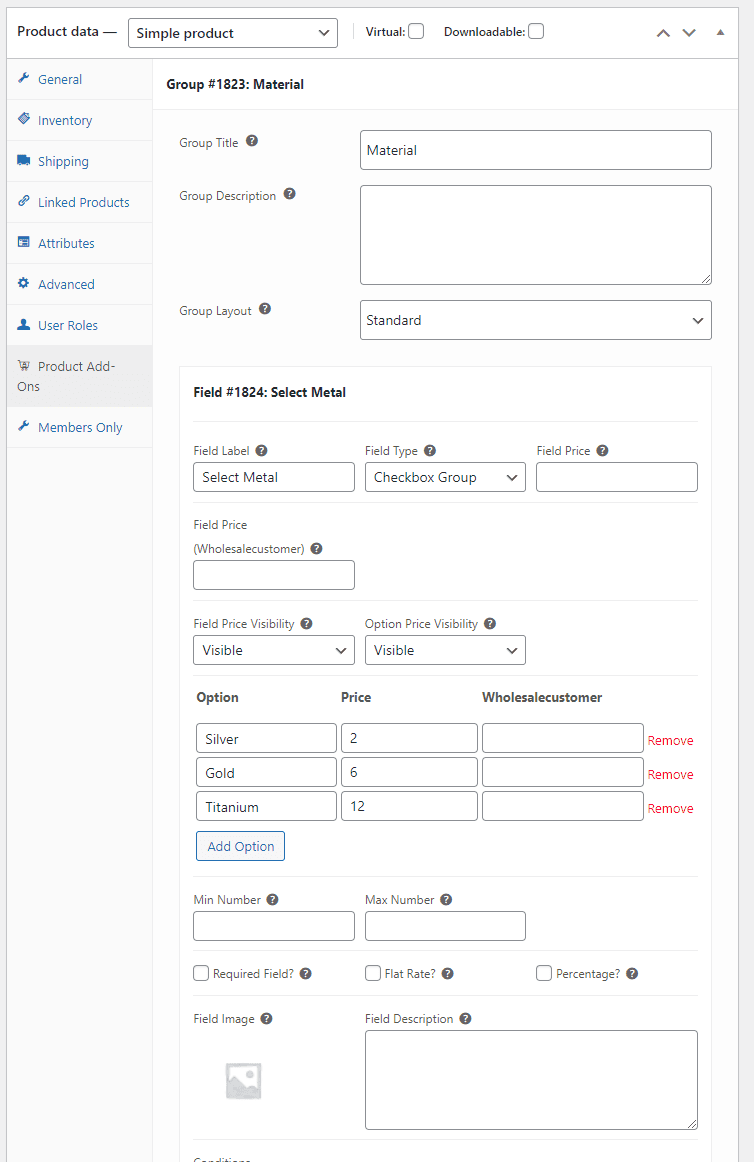Screen dimensions: 754x1162
Task: Click the Gold option name field
Action: tap(266, 772)
